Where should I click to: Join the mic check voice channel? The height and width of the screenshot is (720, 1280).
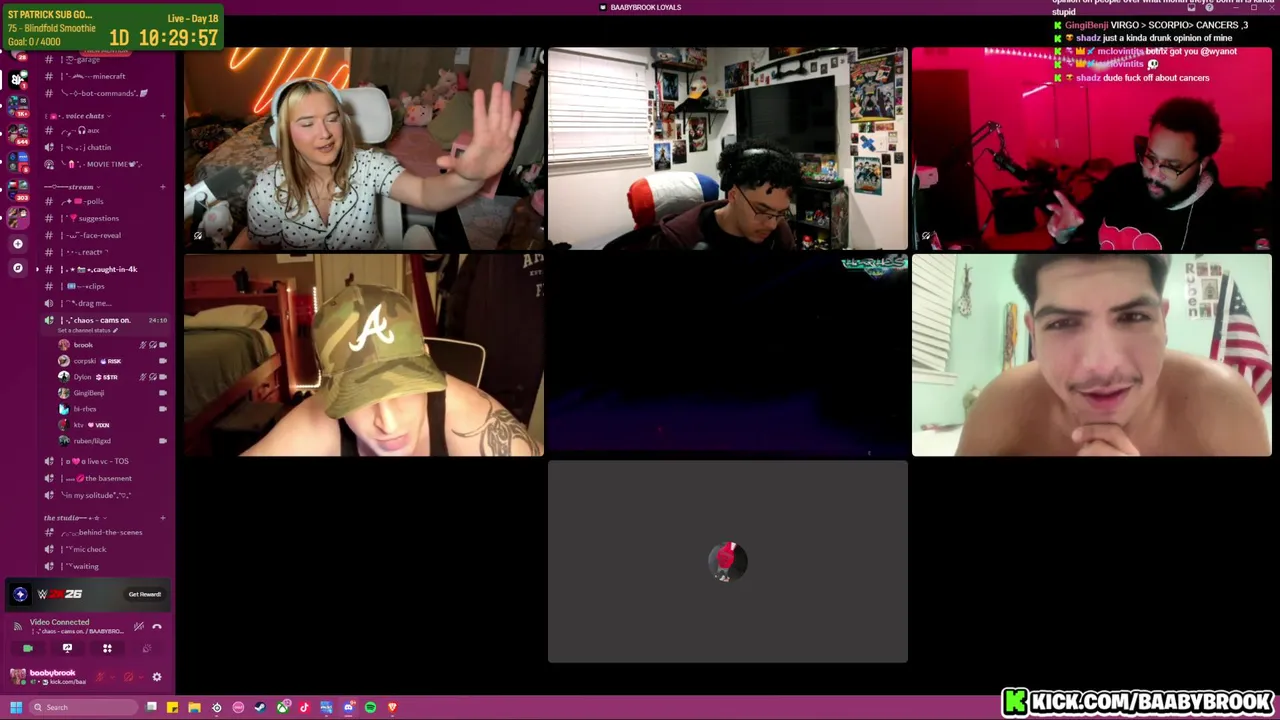105,549
